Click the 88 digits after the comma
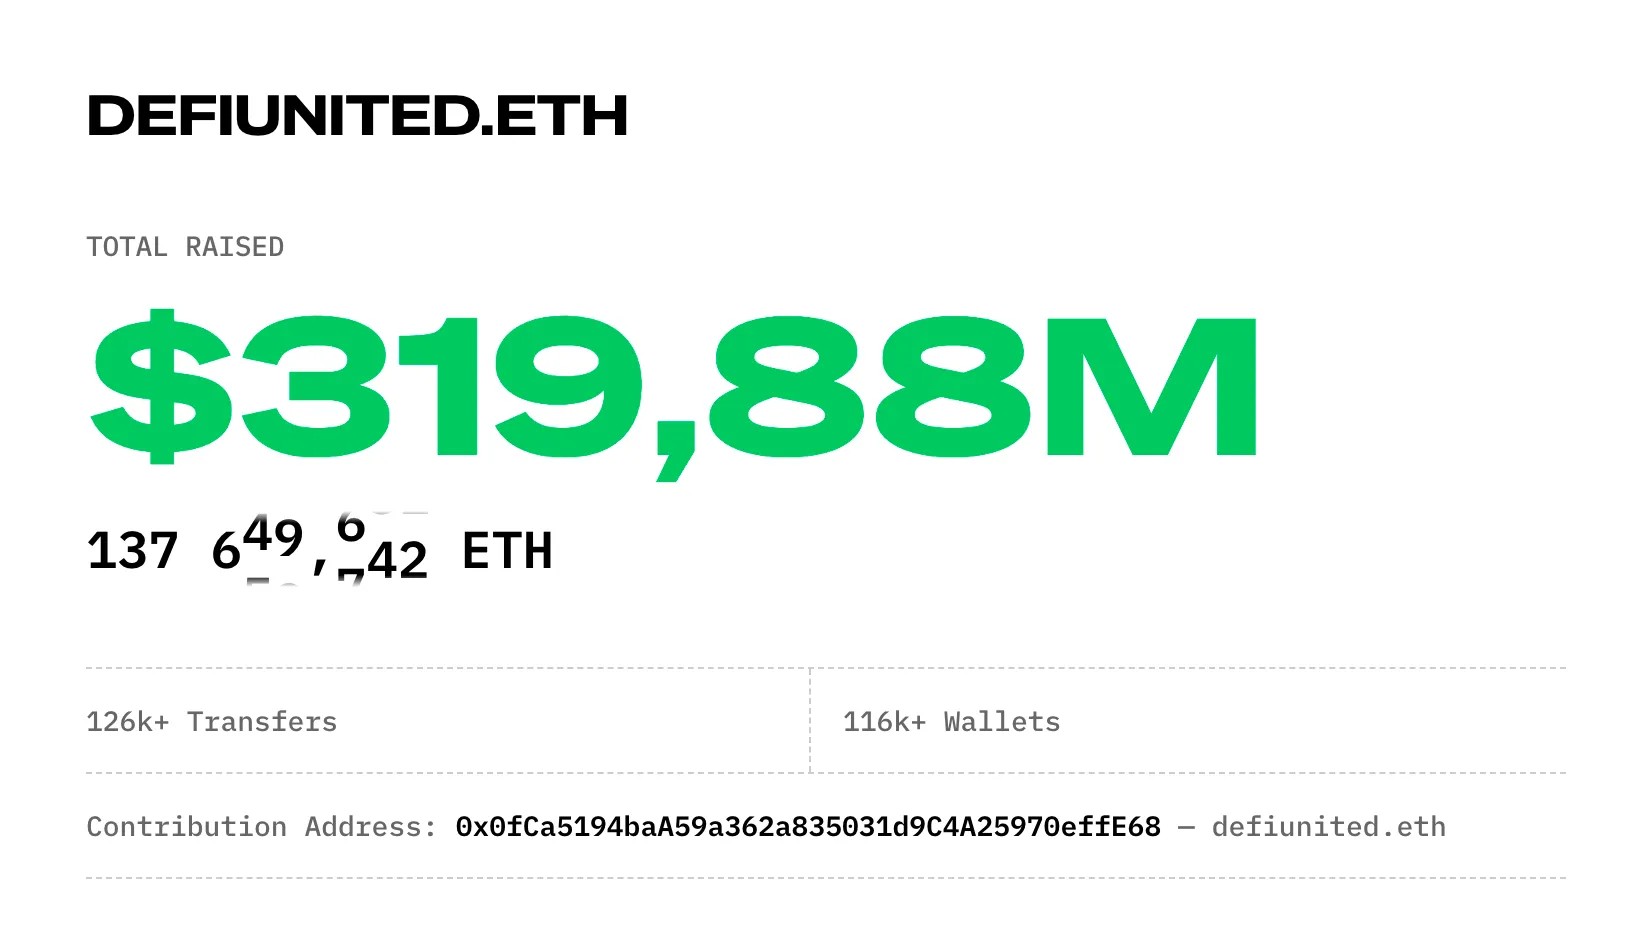Viewport: 1652px width, 930px height. pyautogui.click(x=868, y=386)
